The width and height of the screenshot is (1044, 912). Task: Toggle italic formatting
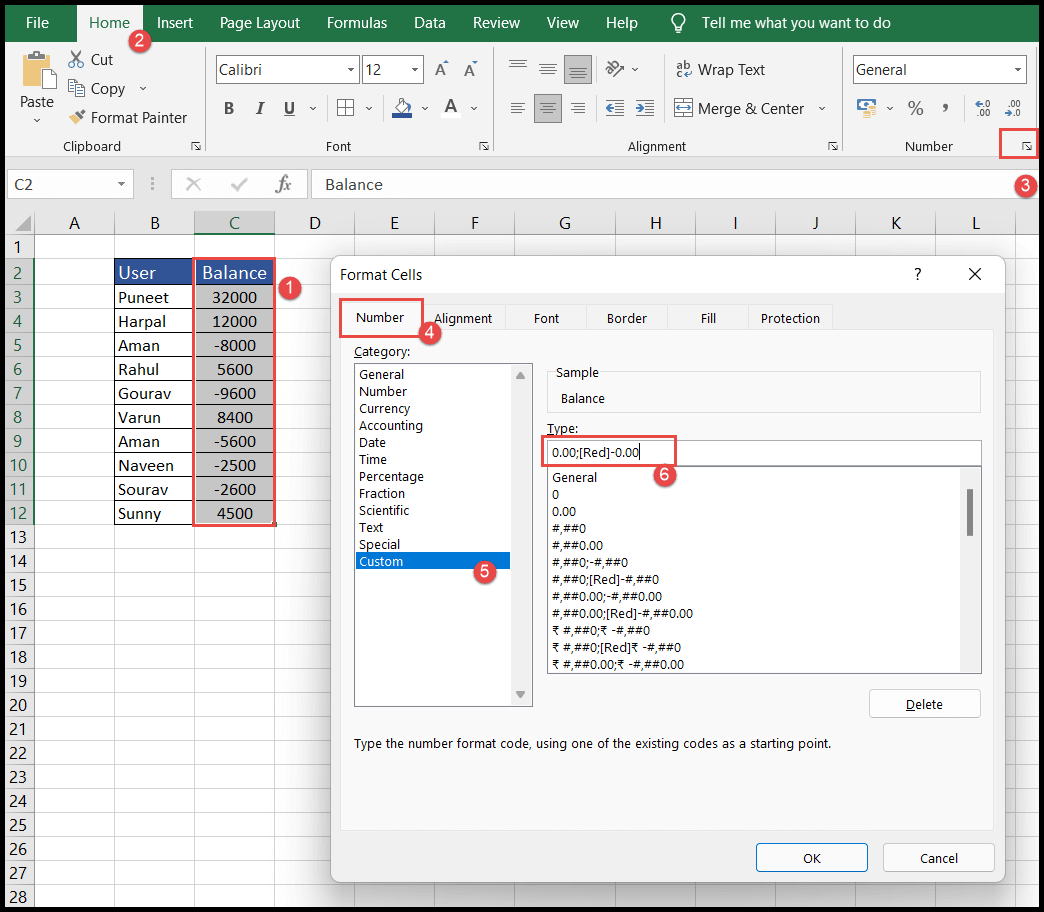click(259, 108)
